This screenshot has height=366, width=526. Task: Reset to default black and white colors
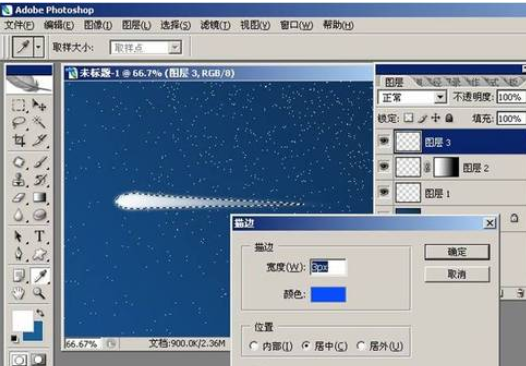(x=14, y=338)
